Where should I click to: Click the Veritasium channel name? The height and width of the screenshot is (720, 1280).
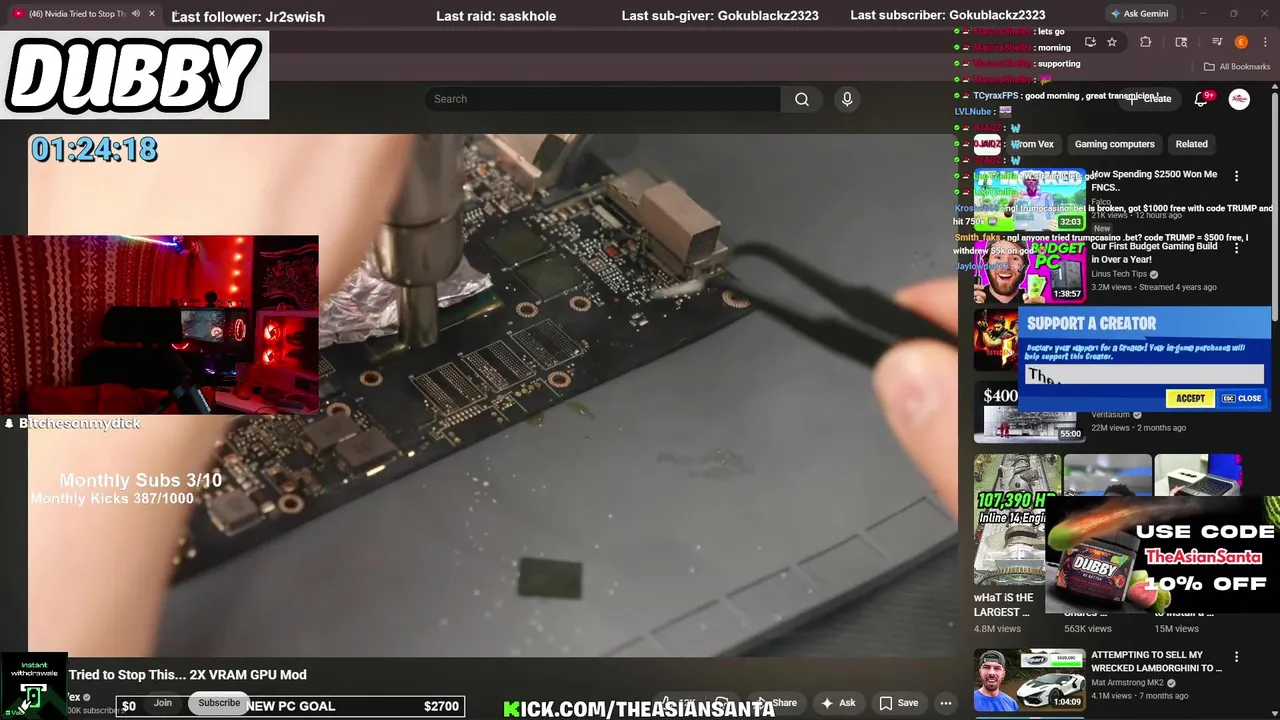pyautogui.click(x=1111, y=415)
